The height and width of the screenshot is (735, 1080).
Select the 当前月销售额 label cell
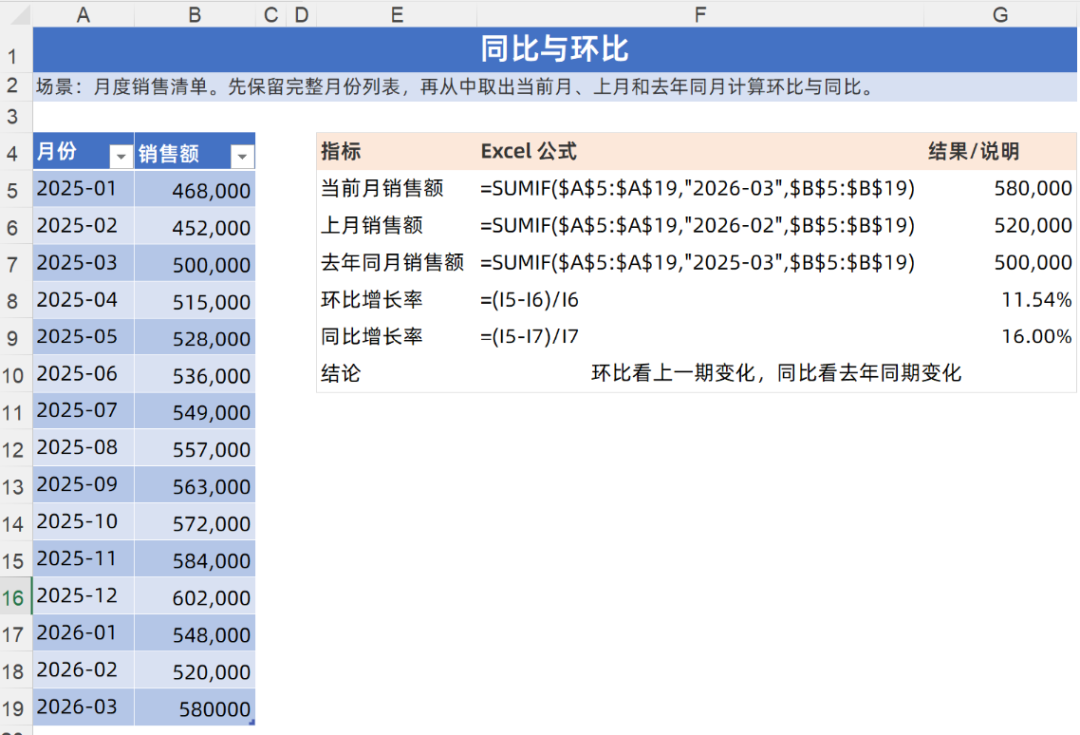click(x=397, y=189)
